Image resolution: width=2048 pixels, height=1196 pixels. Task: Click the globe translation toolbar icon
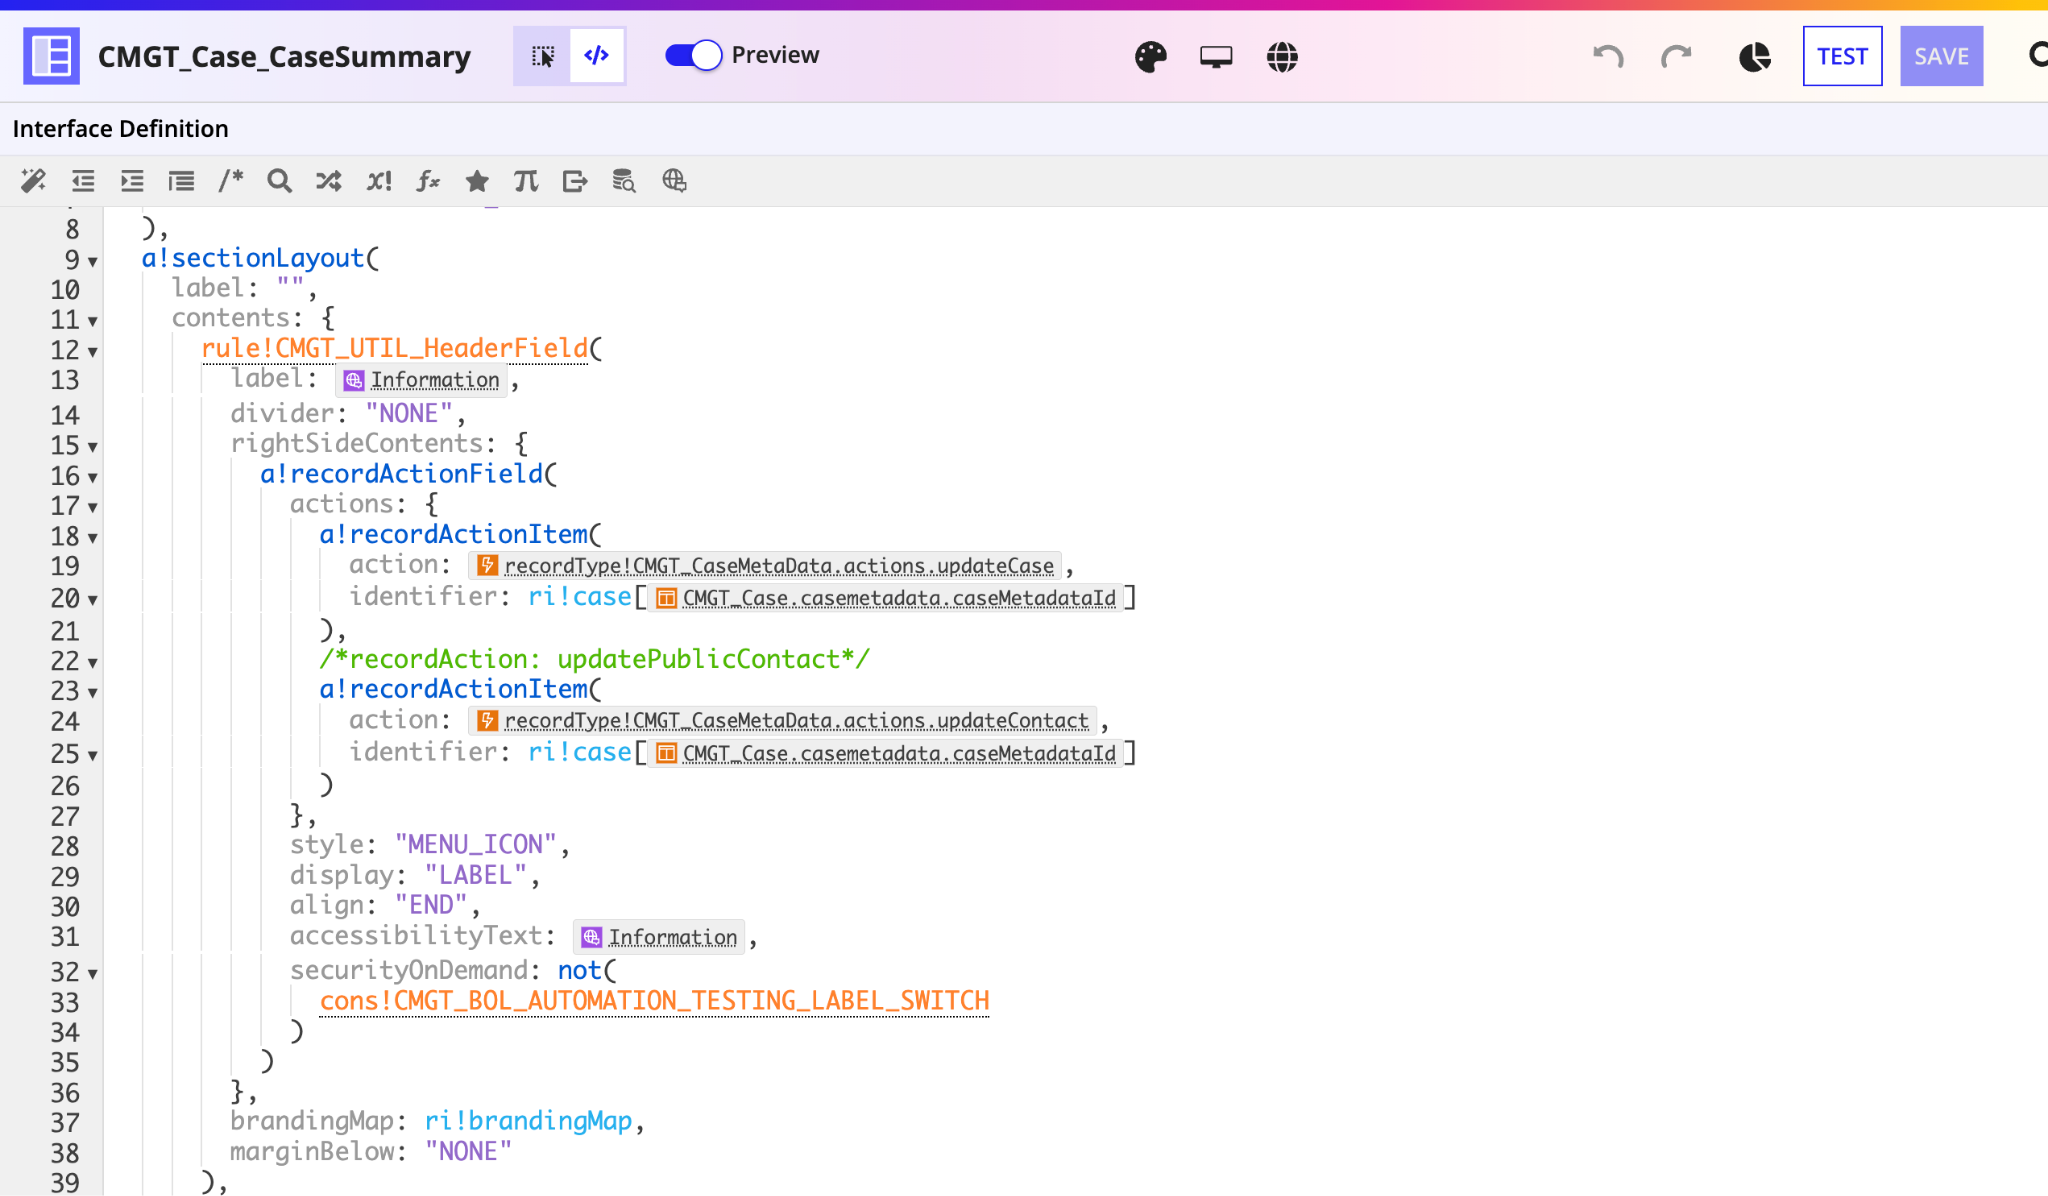pos(674,181)
